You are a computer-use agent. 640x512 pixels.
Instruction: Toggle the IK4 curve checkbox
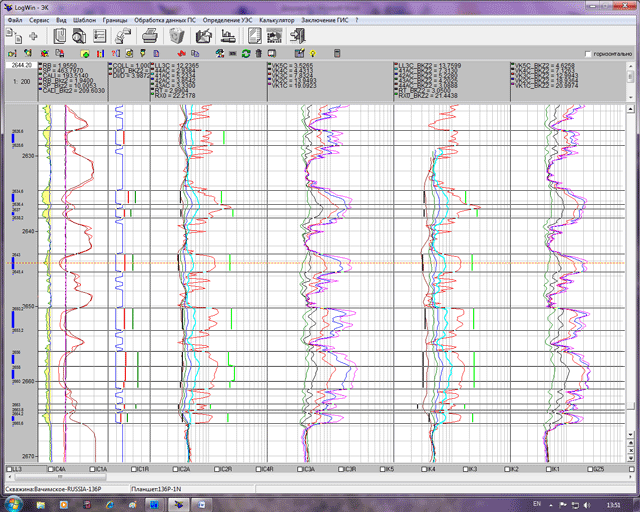coord(424,469)
